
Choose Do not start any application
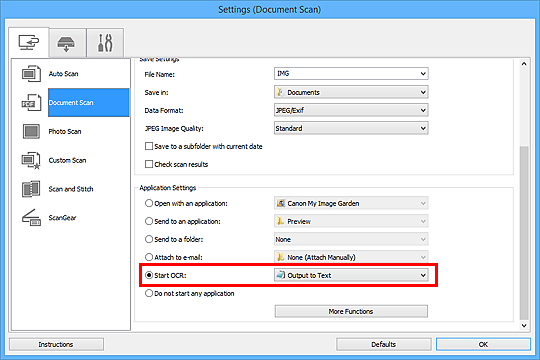tap(149, 293)
